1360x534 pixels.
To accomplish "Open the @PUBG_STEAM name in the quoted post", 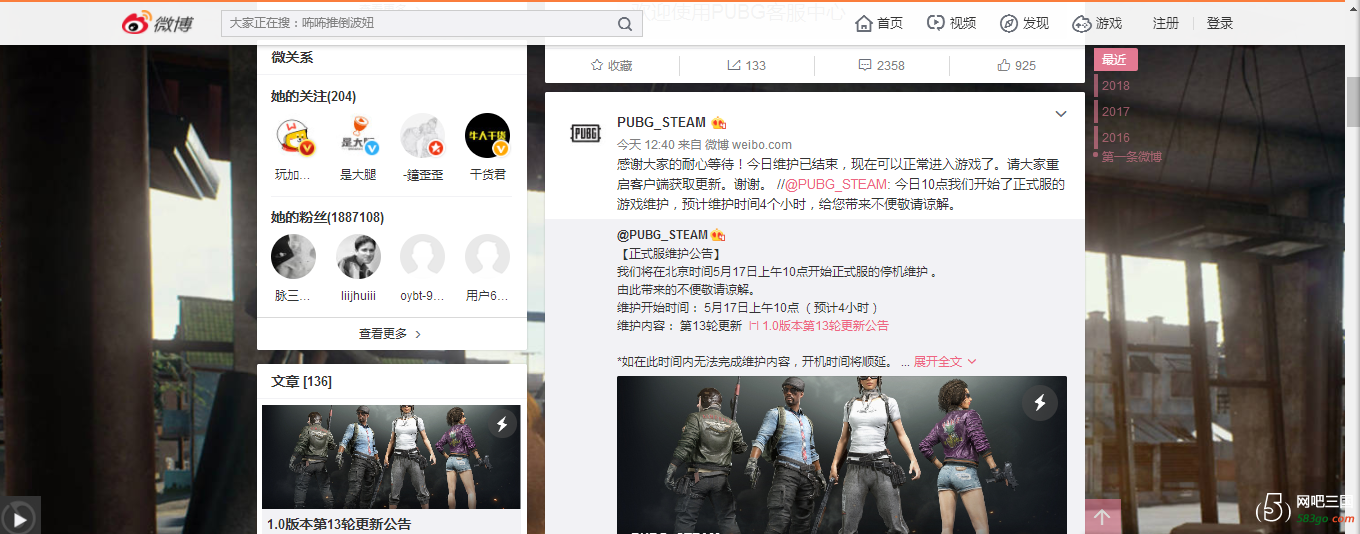I will 662,235.
